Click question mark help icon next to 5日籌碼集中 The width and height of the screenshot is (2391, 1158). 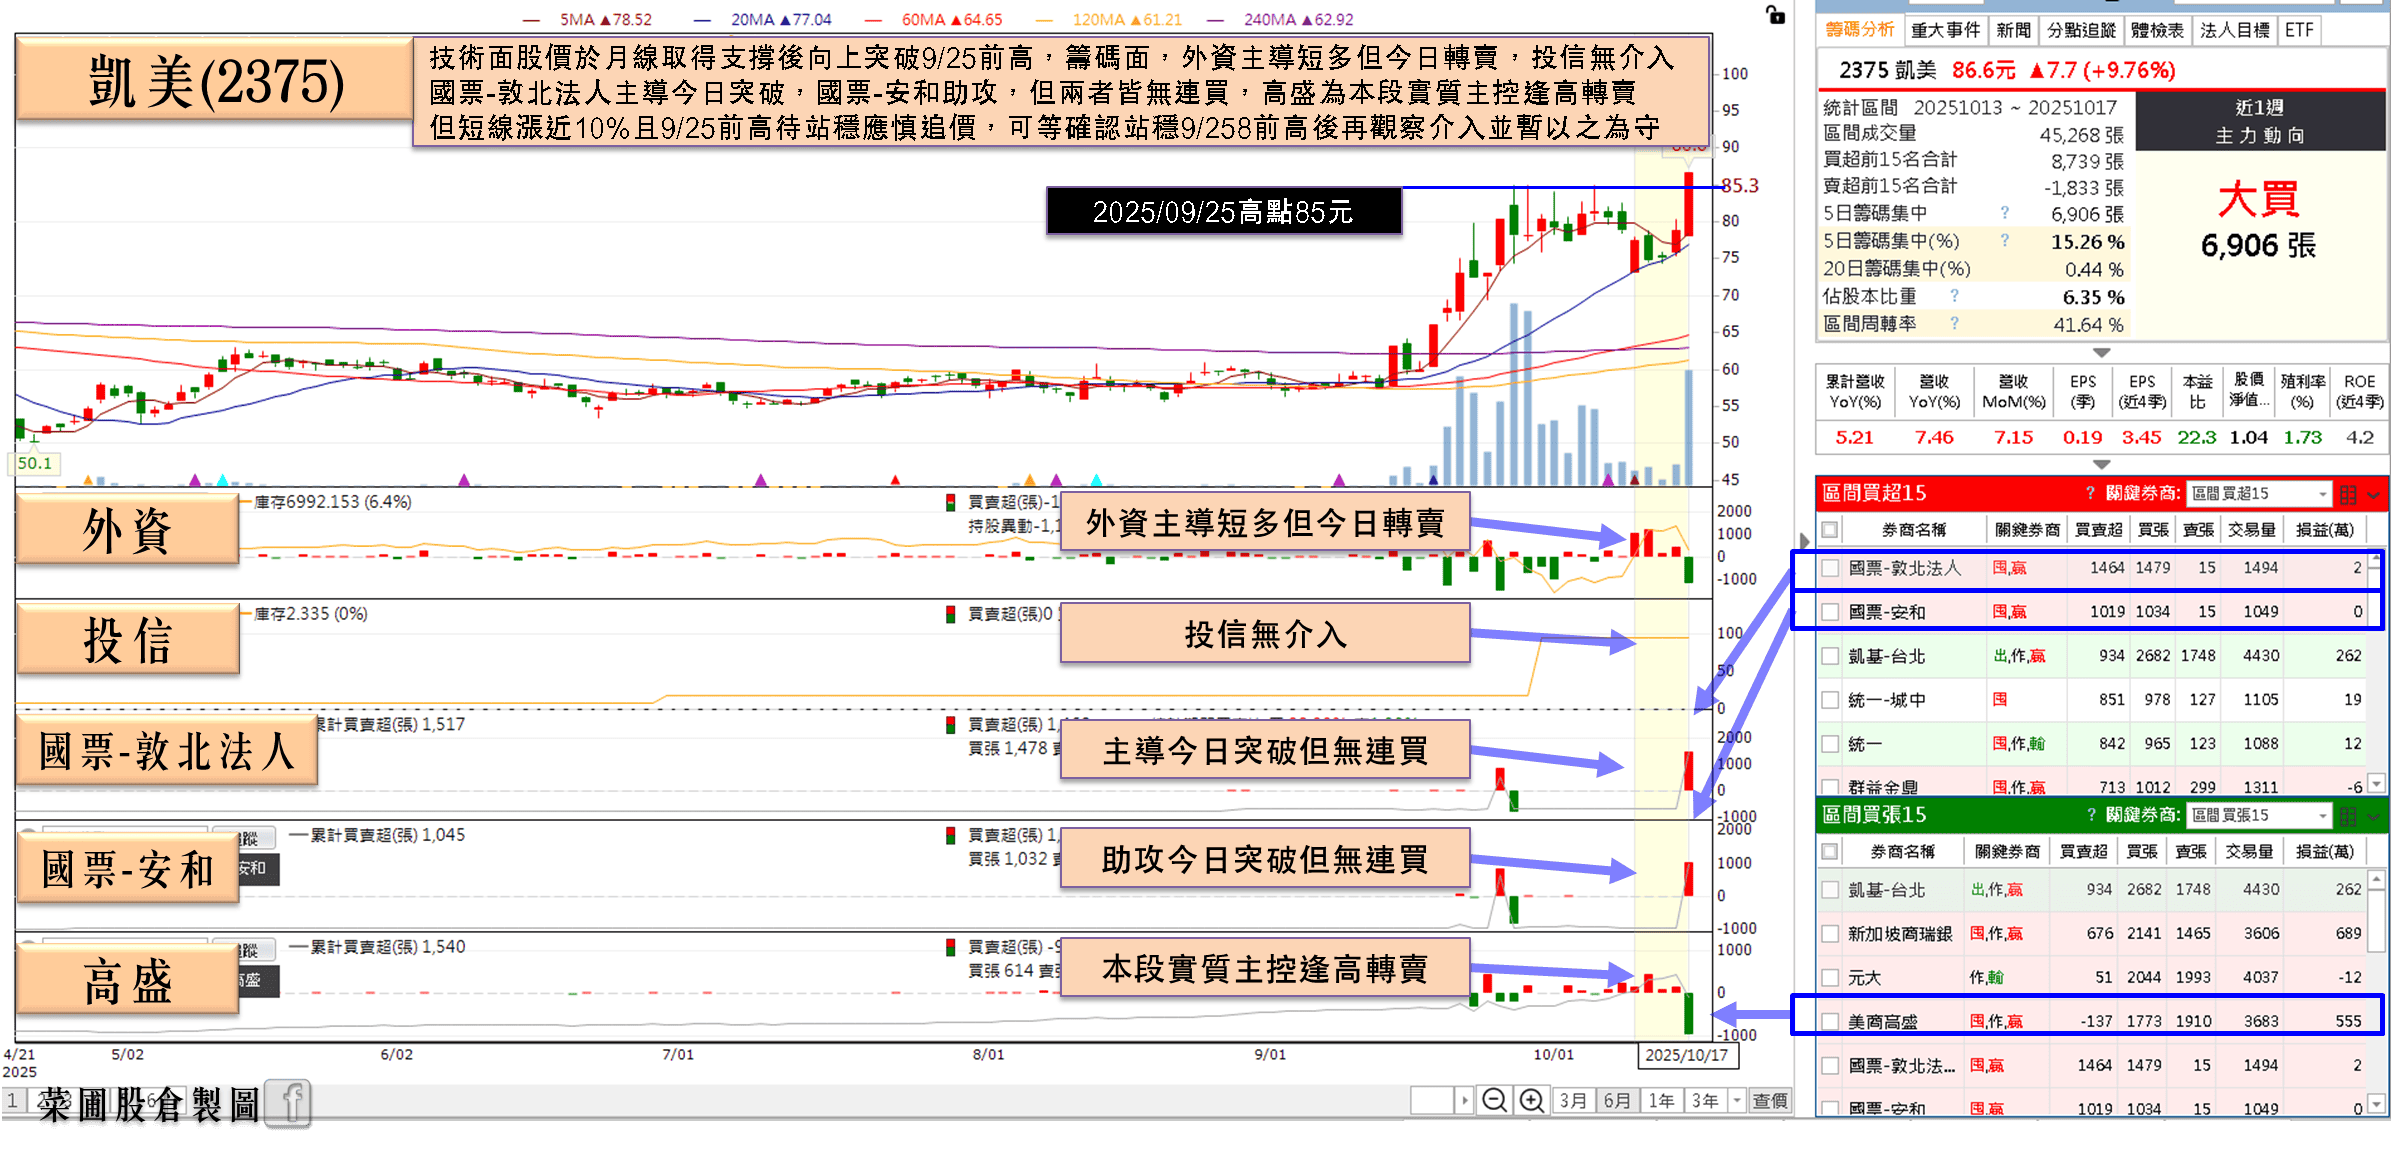[2004, 213]
